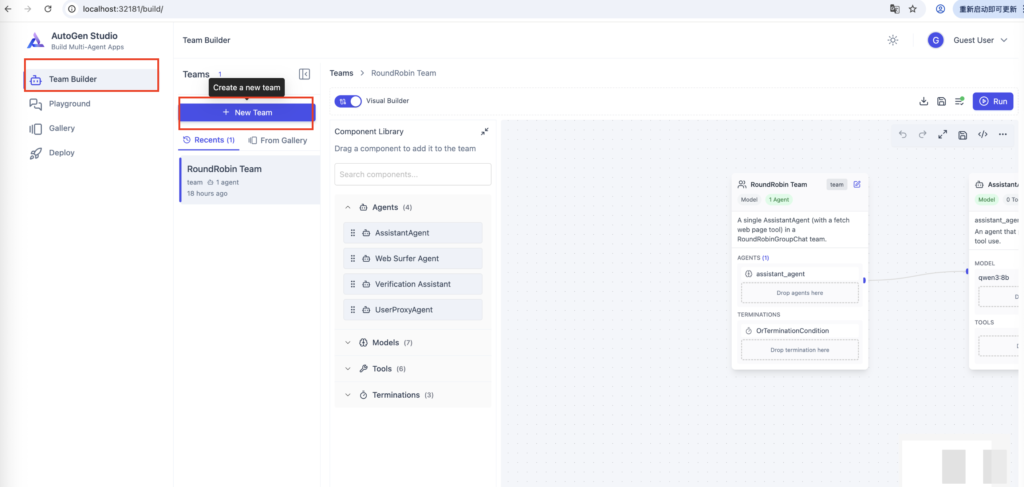Click drag handle of UserProxyAgent
The height and width of the screenshot is (487, 1024).
click(353, 309)
